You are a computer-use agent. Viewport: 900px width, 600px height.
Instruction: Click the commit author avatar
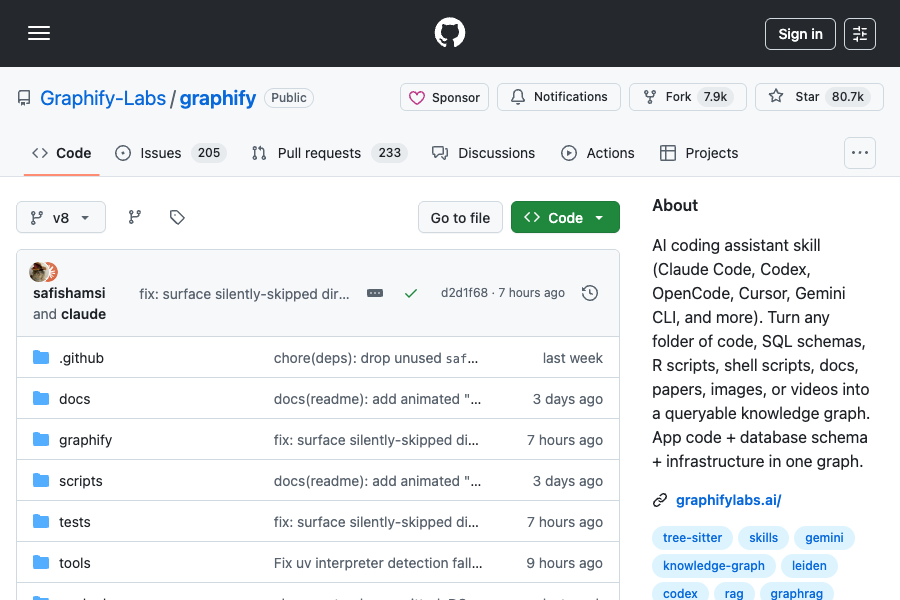coord(39,272)
